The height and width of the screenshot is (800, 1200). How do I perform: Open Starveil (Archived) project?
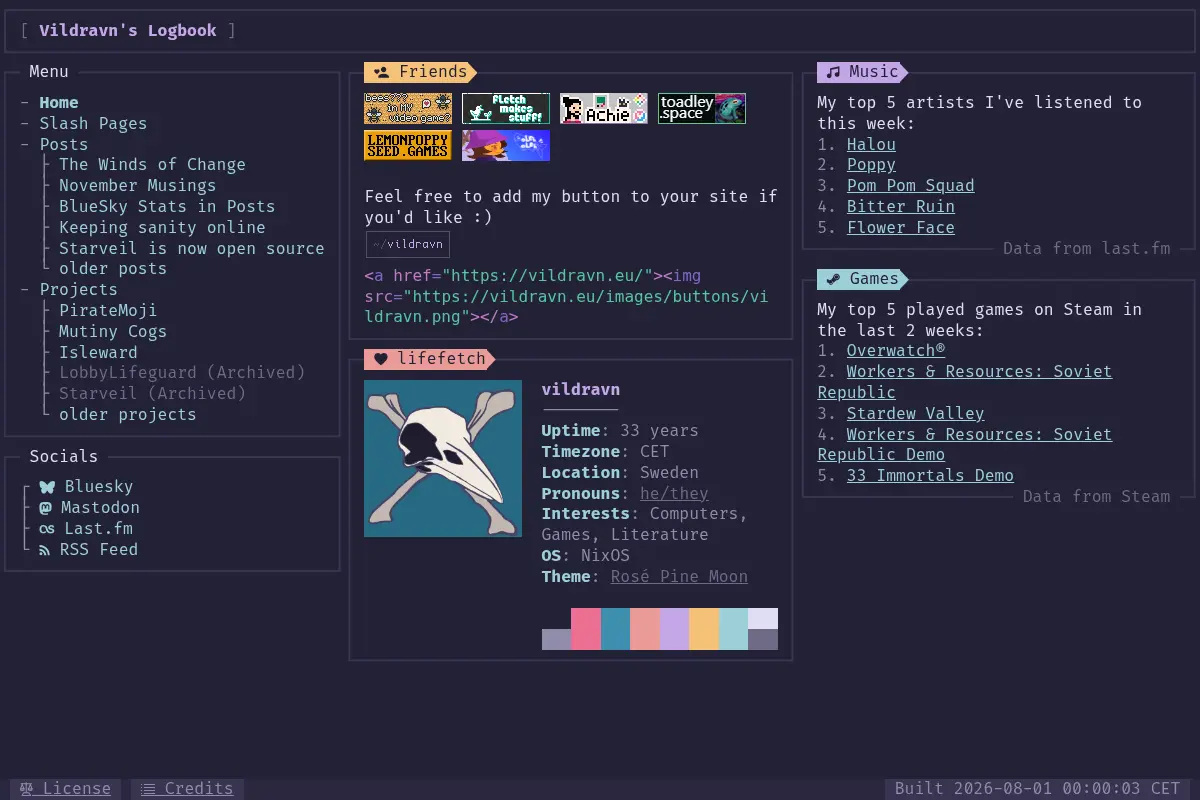pos(152,393)
